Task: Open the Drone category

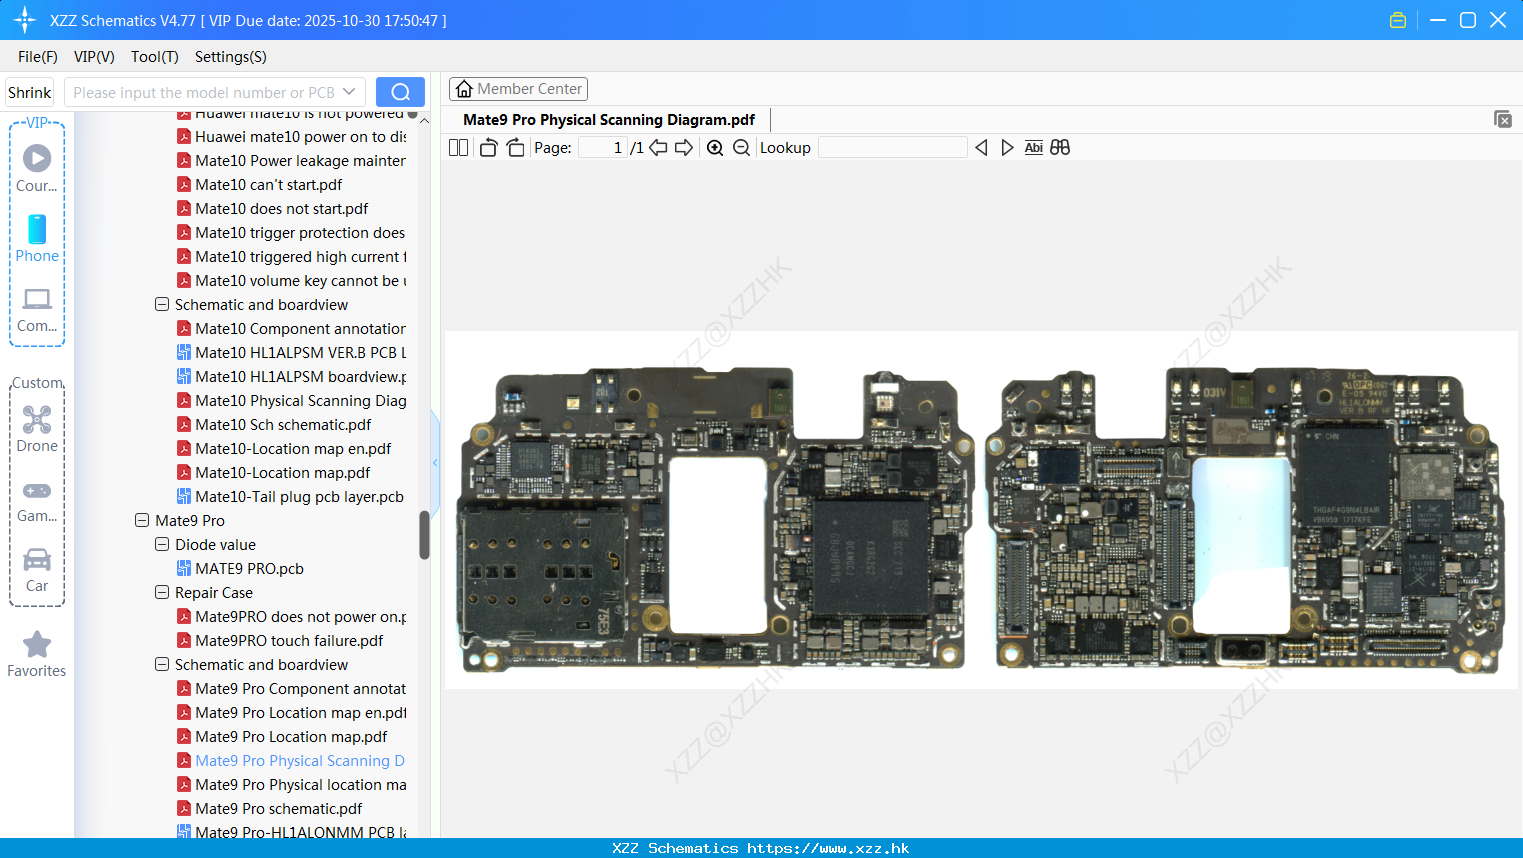Action: (37, 428)
